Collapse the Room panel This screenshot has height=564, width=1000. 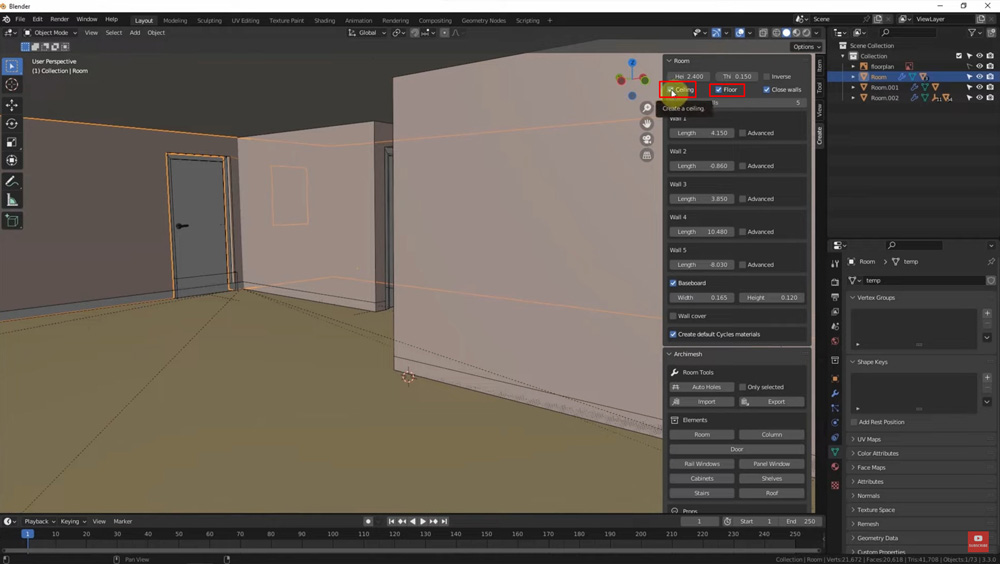coord(669,61)
